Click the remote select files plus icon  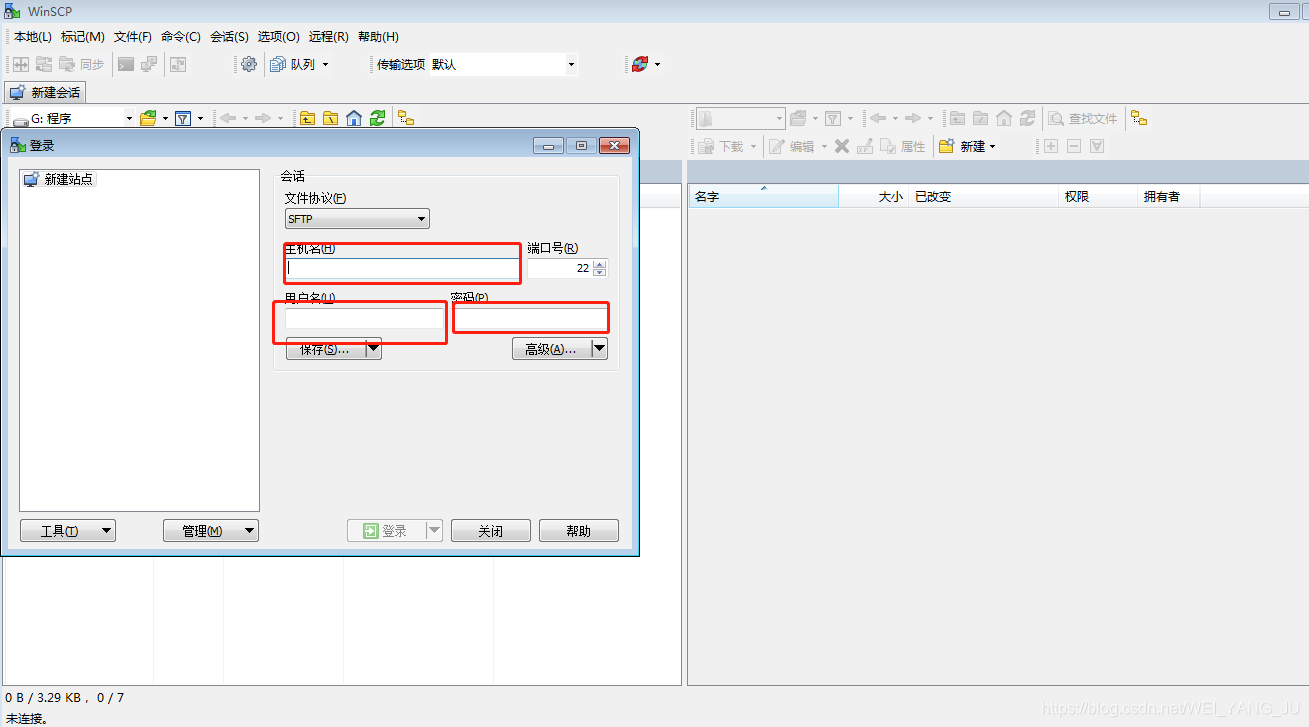(1051, 146)
